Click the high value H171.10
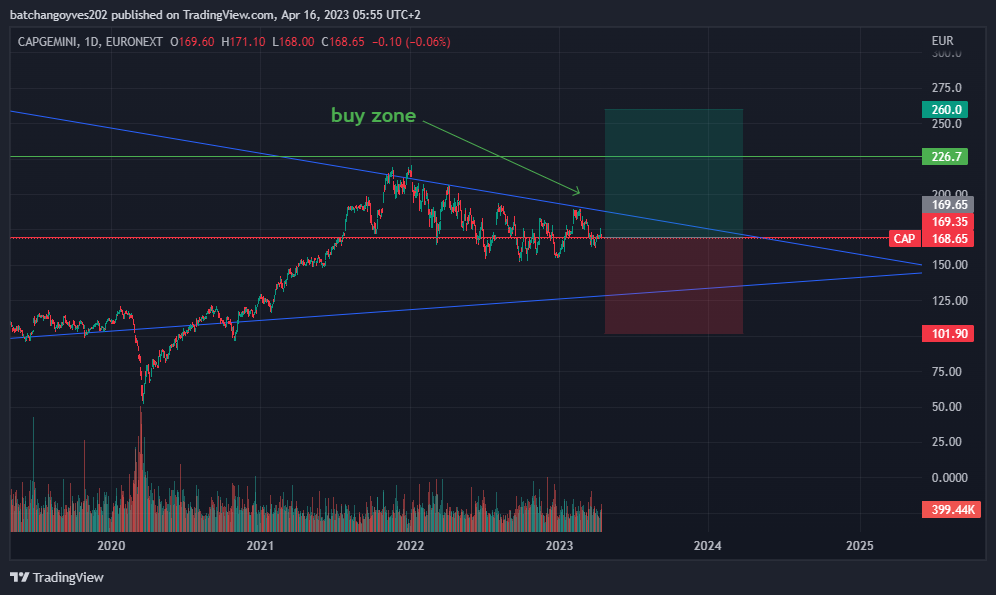Viewport: 996px width, 595px height. pyautogui.click(x=243, y=42)
